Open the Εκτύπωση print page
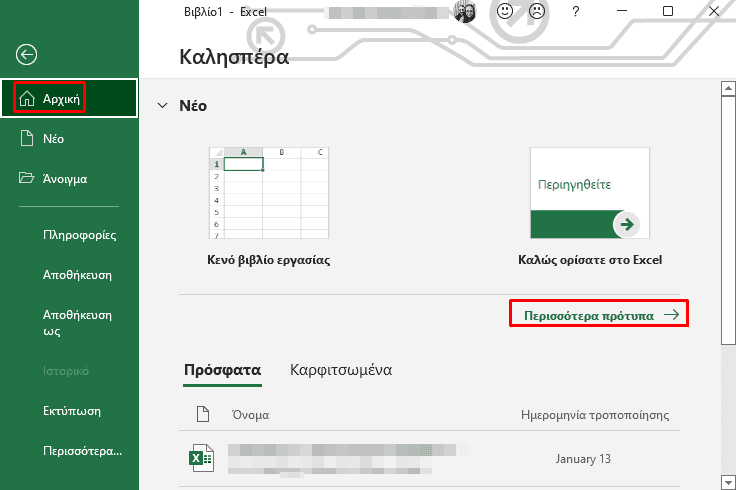The height and width of the screenshot is (490, 736). tap(72, 411)
